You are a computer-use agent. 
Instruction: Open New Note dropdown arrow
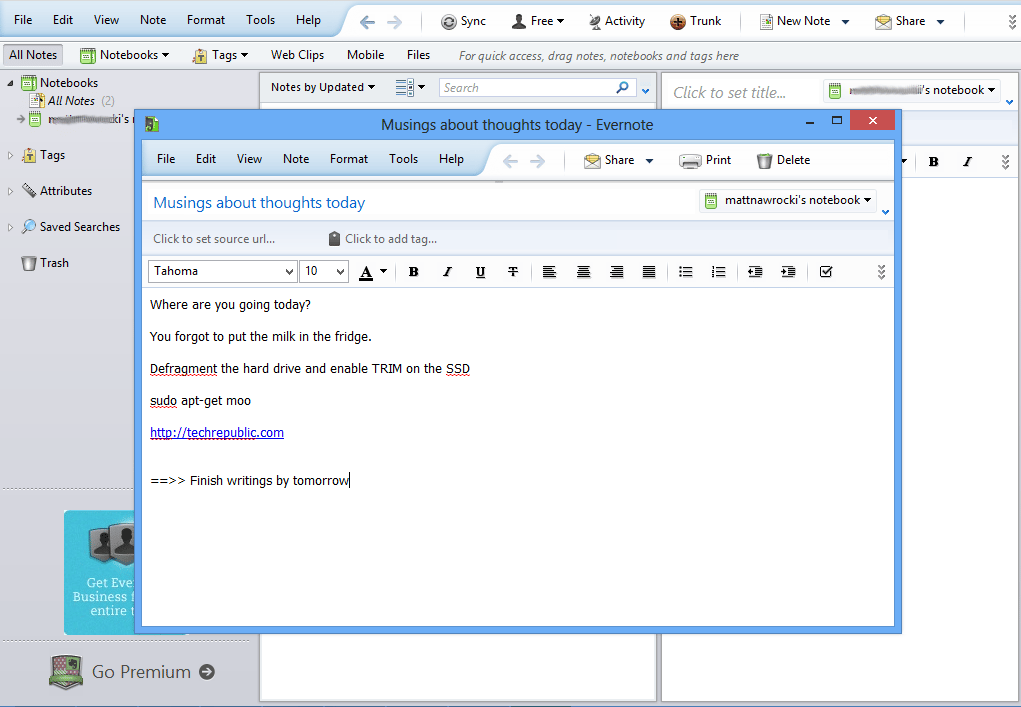pos(845,22)
